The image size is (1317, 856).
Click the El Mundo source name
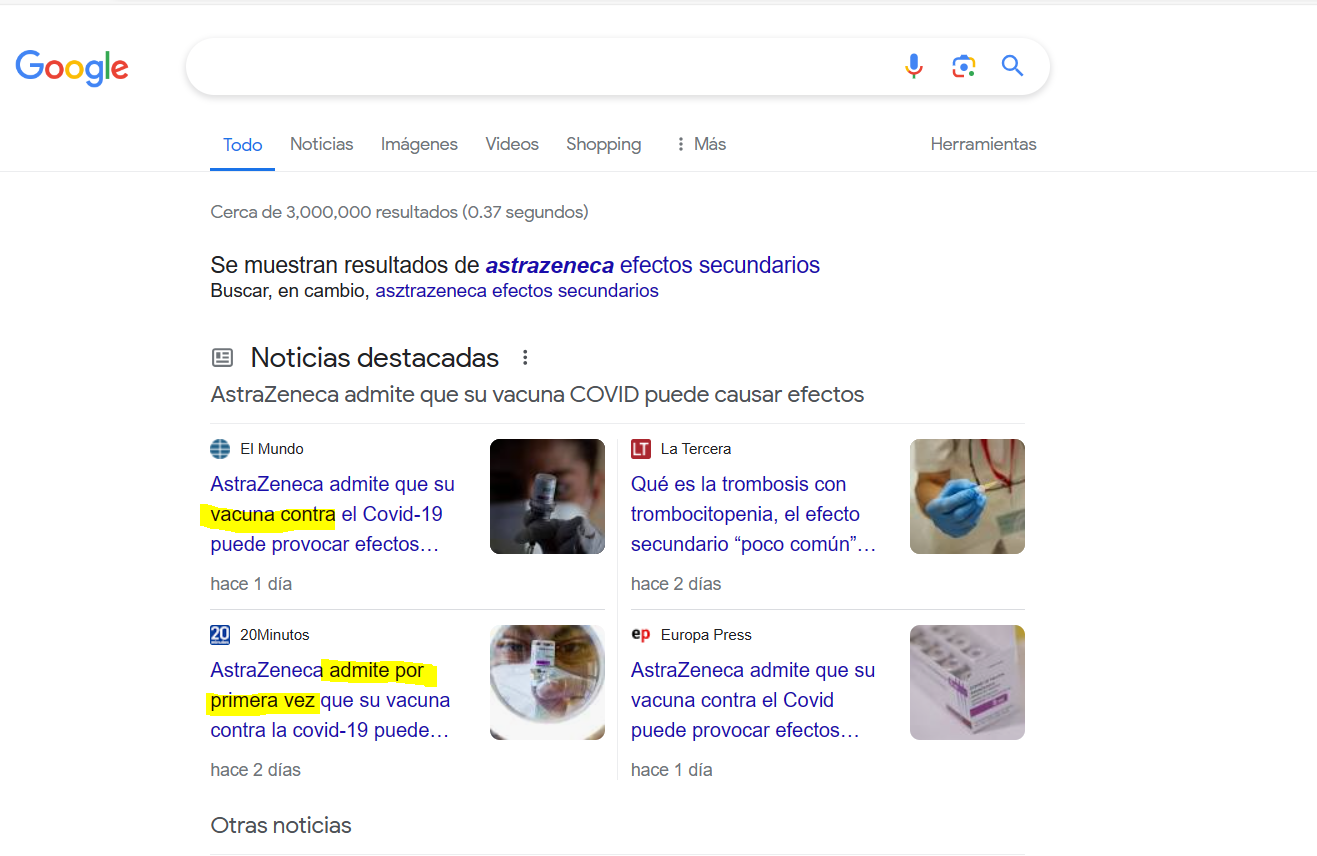pos(272,449)
